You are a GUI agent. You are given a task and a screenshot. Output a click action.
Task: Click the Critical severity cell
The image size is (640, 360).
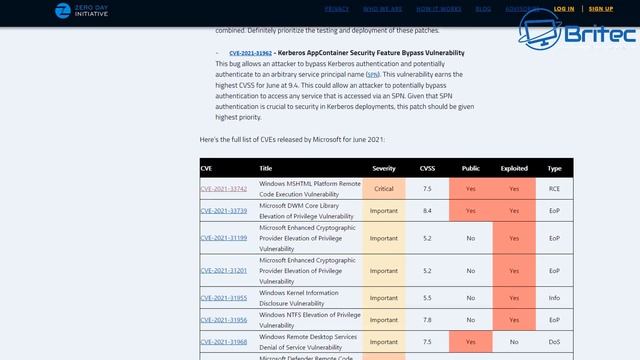coord(384,189)
